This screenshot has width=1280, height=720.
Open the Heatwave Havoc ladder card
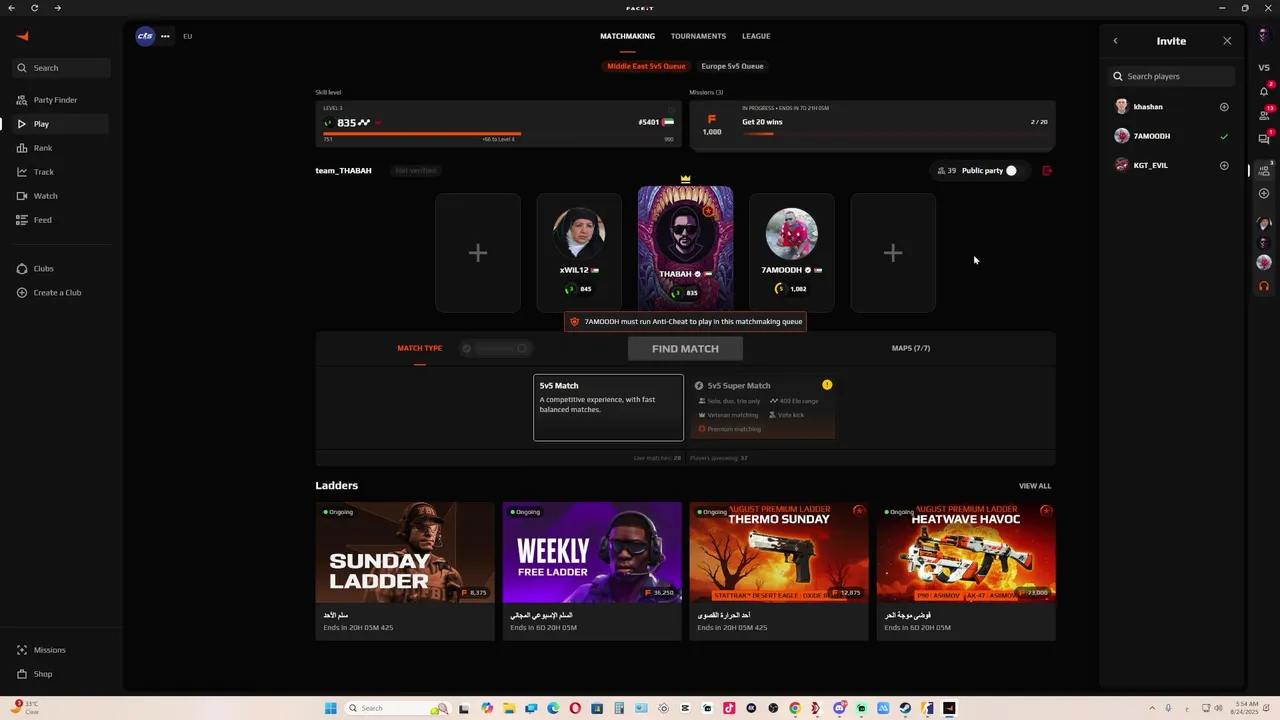coord(966,571)
